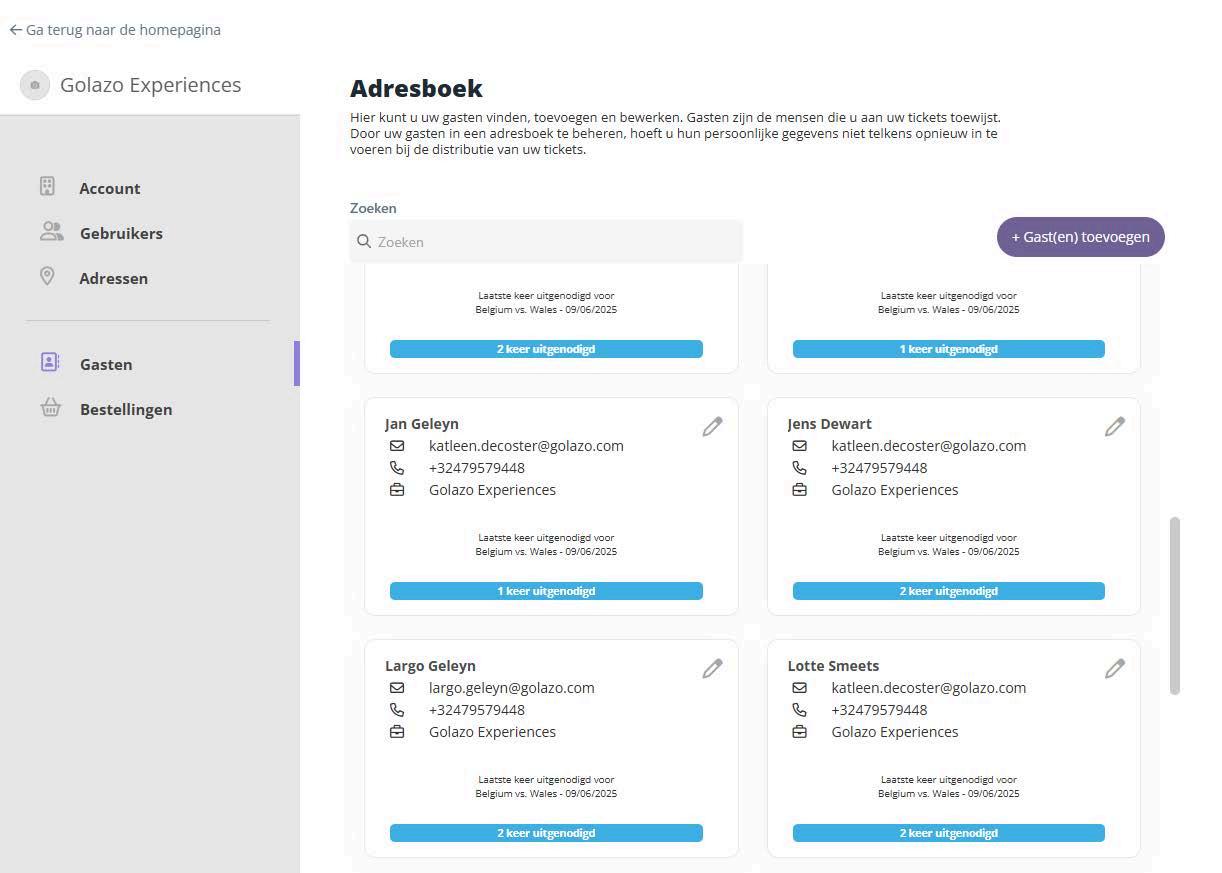Click the Bestellingen basket icon
This screenshot has width=1222, height=873.
[x=51, y=408]
